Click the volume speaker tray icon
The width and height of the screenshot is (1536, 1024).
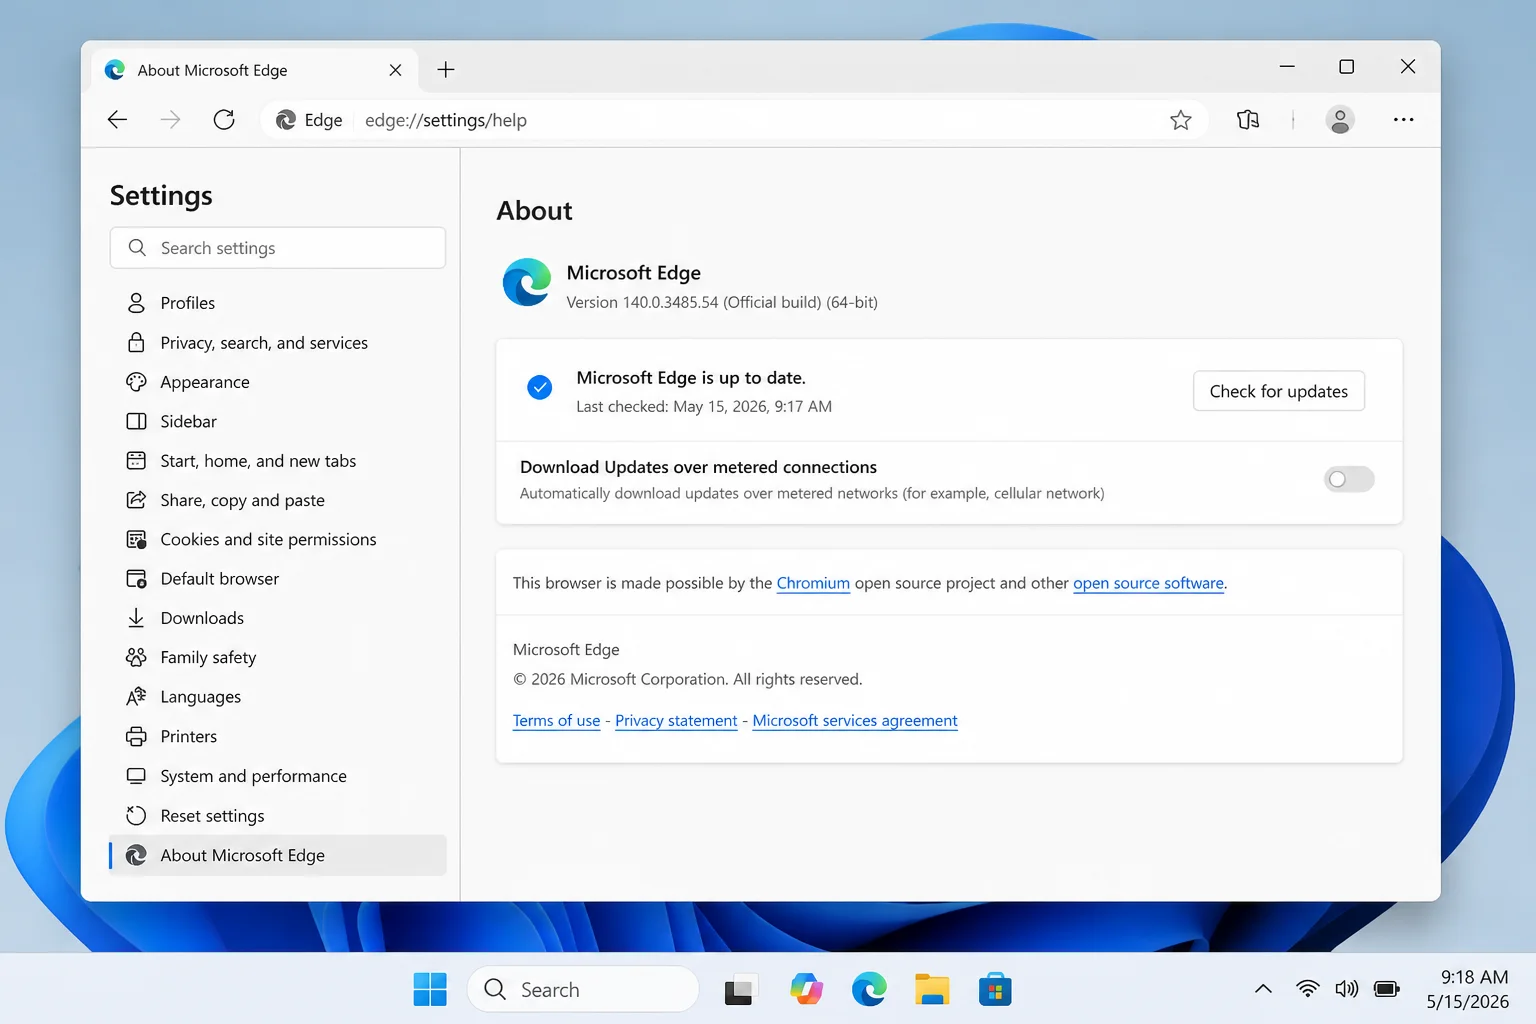[x=1347, y=989]
